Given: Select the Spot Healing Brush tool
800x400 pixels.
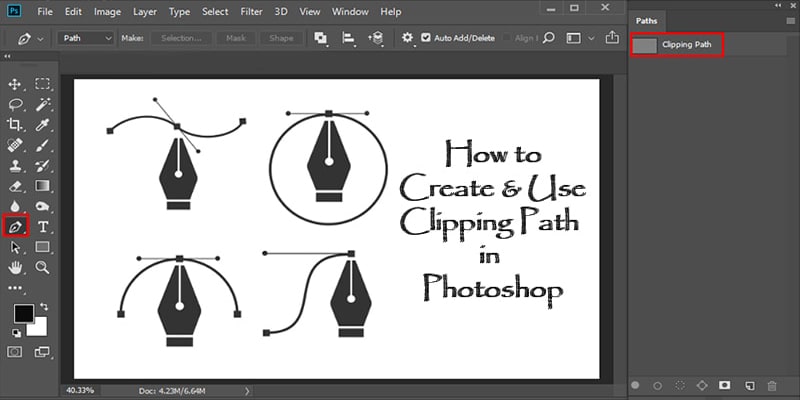Looking at the screenshot, I should point(15,145).
